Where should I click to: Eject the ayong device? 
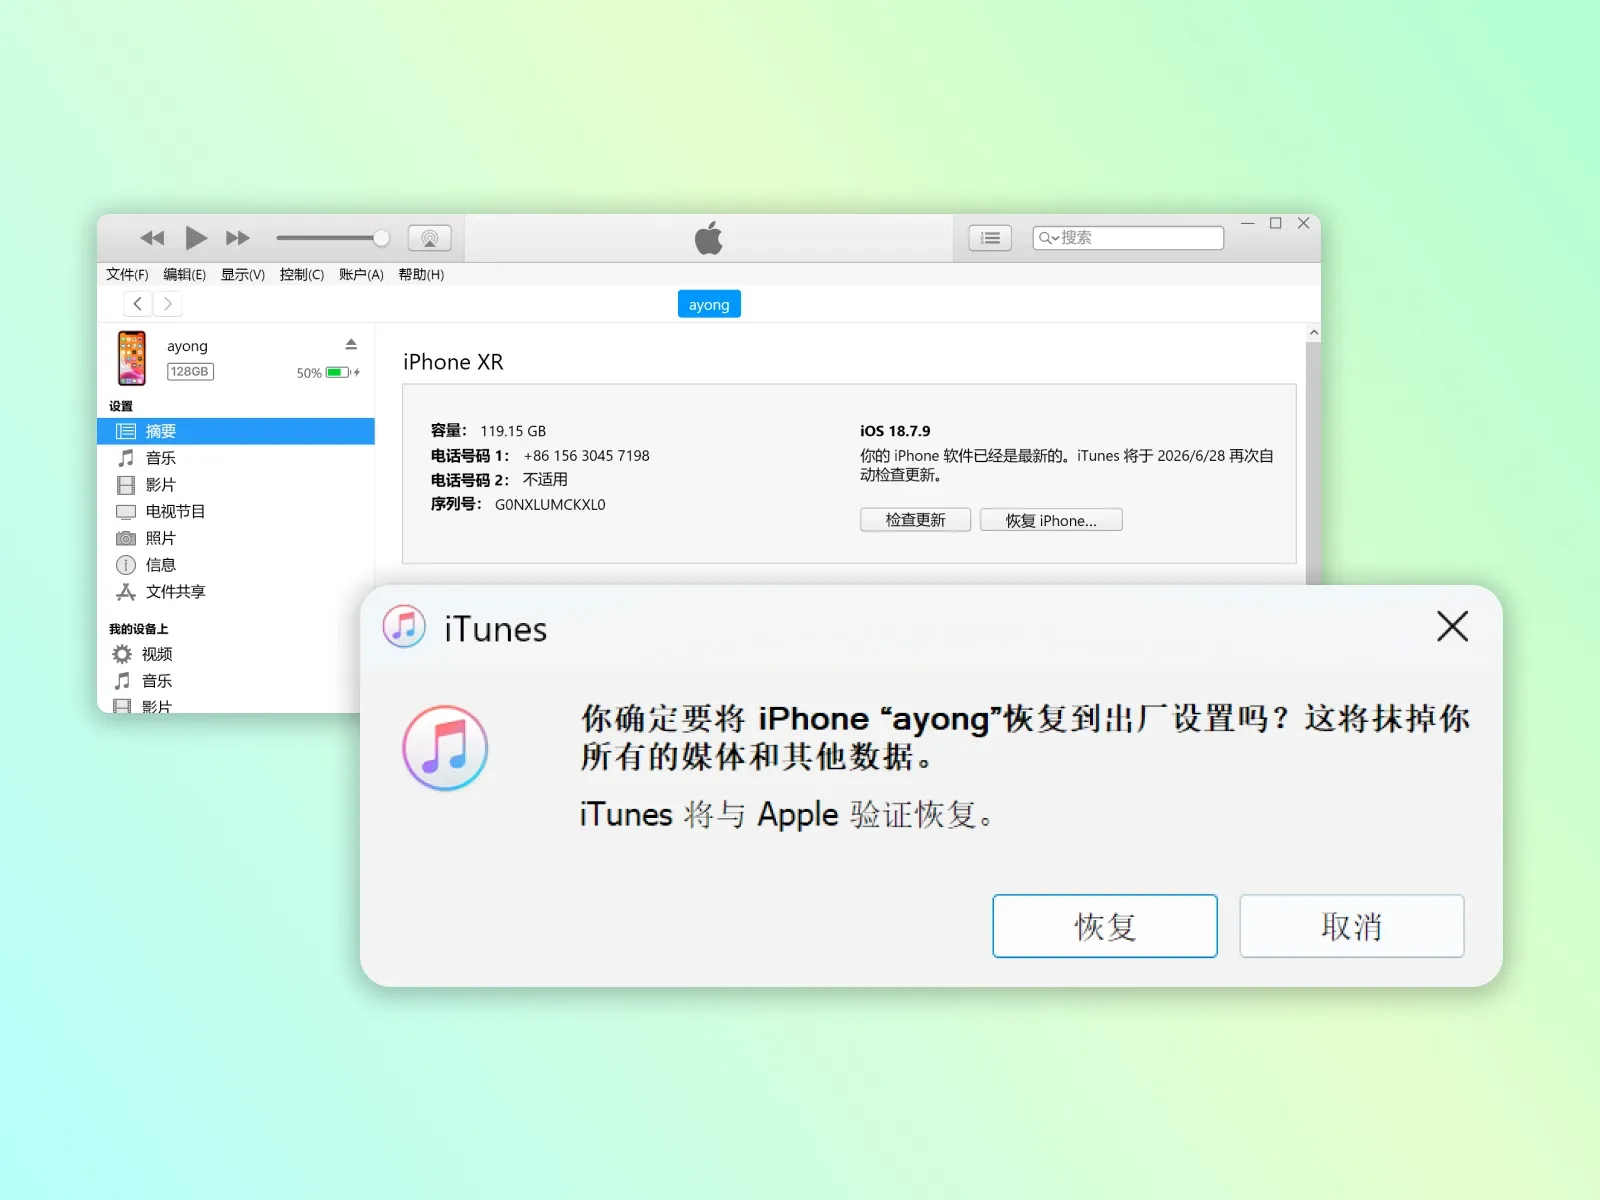click(x=351, y=344)
